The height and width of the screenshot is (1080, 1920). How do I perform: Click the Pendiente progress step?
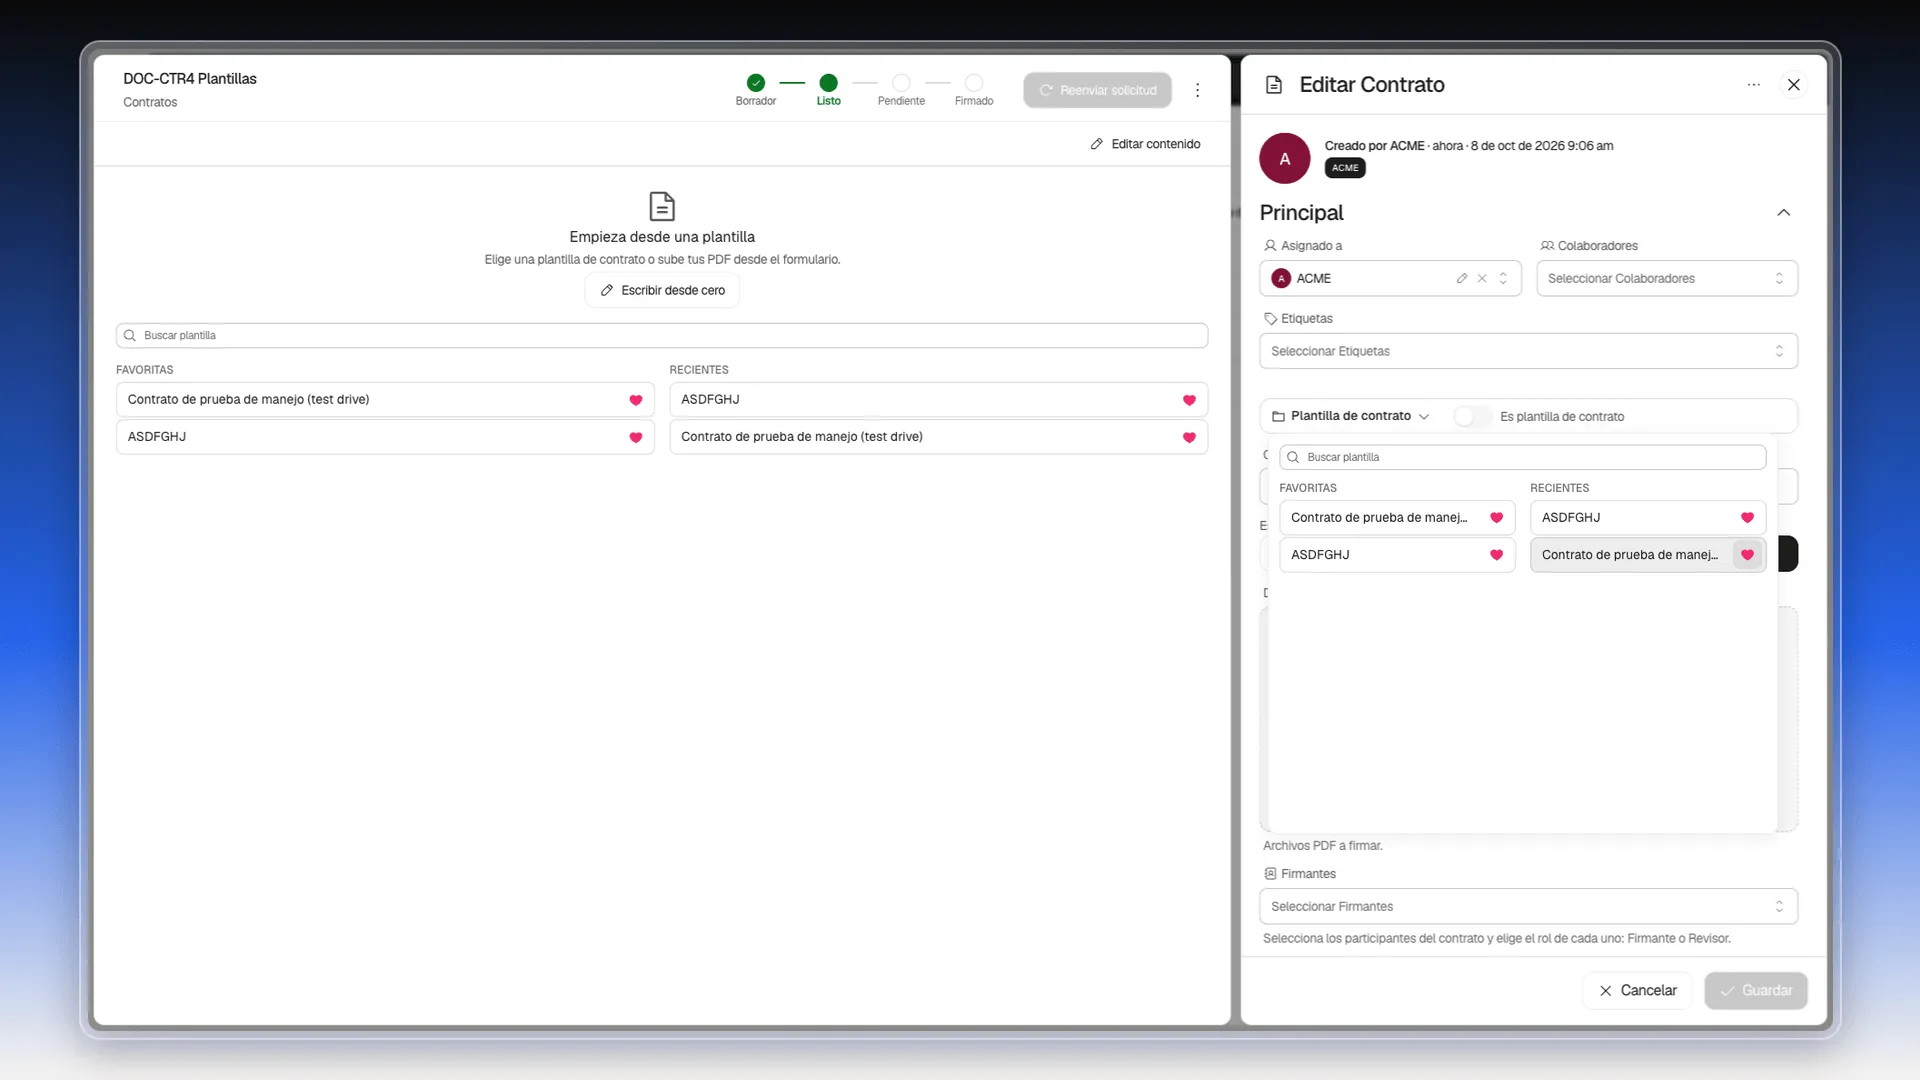click(x=901, y=89)
